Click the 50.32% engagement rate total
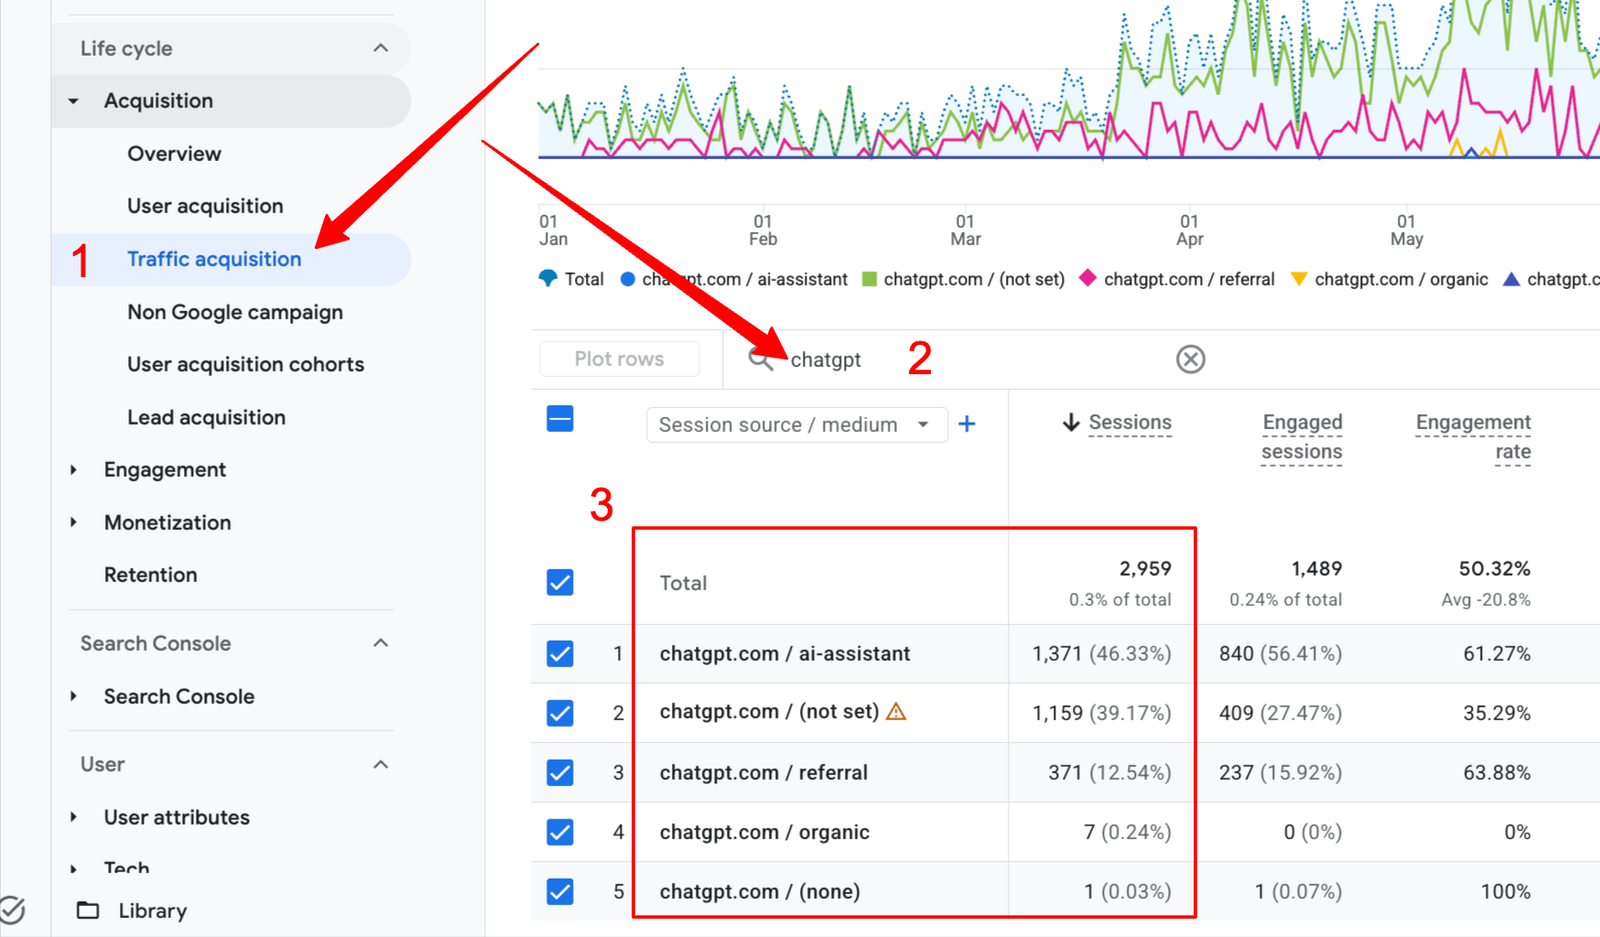This screenshot has width=1600, height=937. (1494, 569)
